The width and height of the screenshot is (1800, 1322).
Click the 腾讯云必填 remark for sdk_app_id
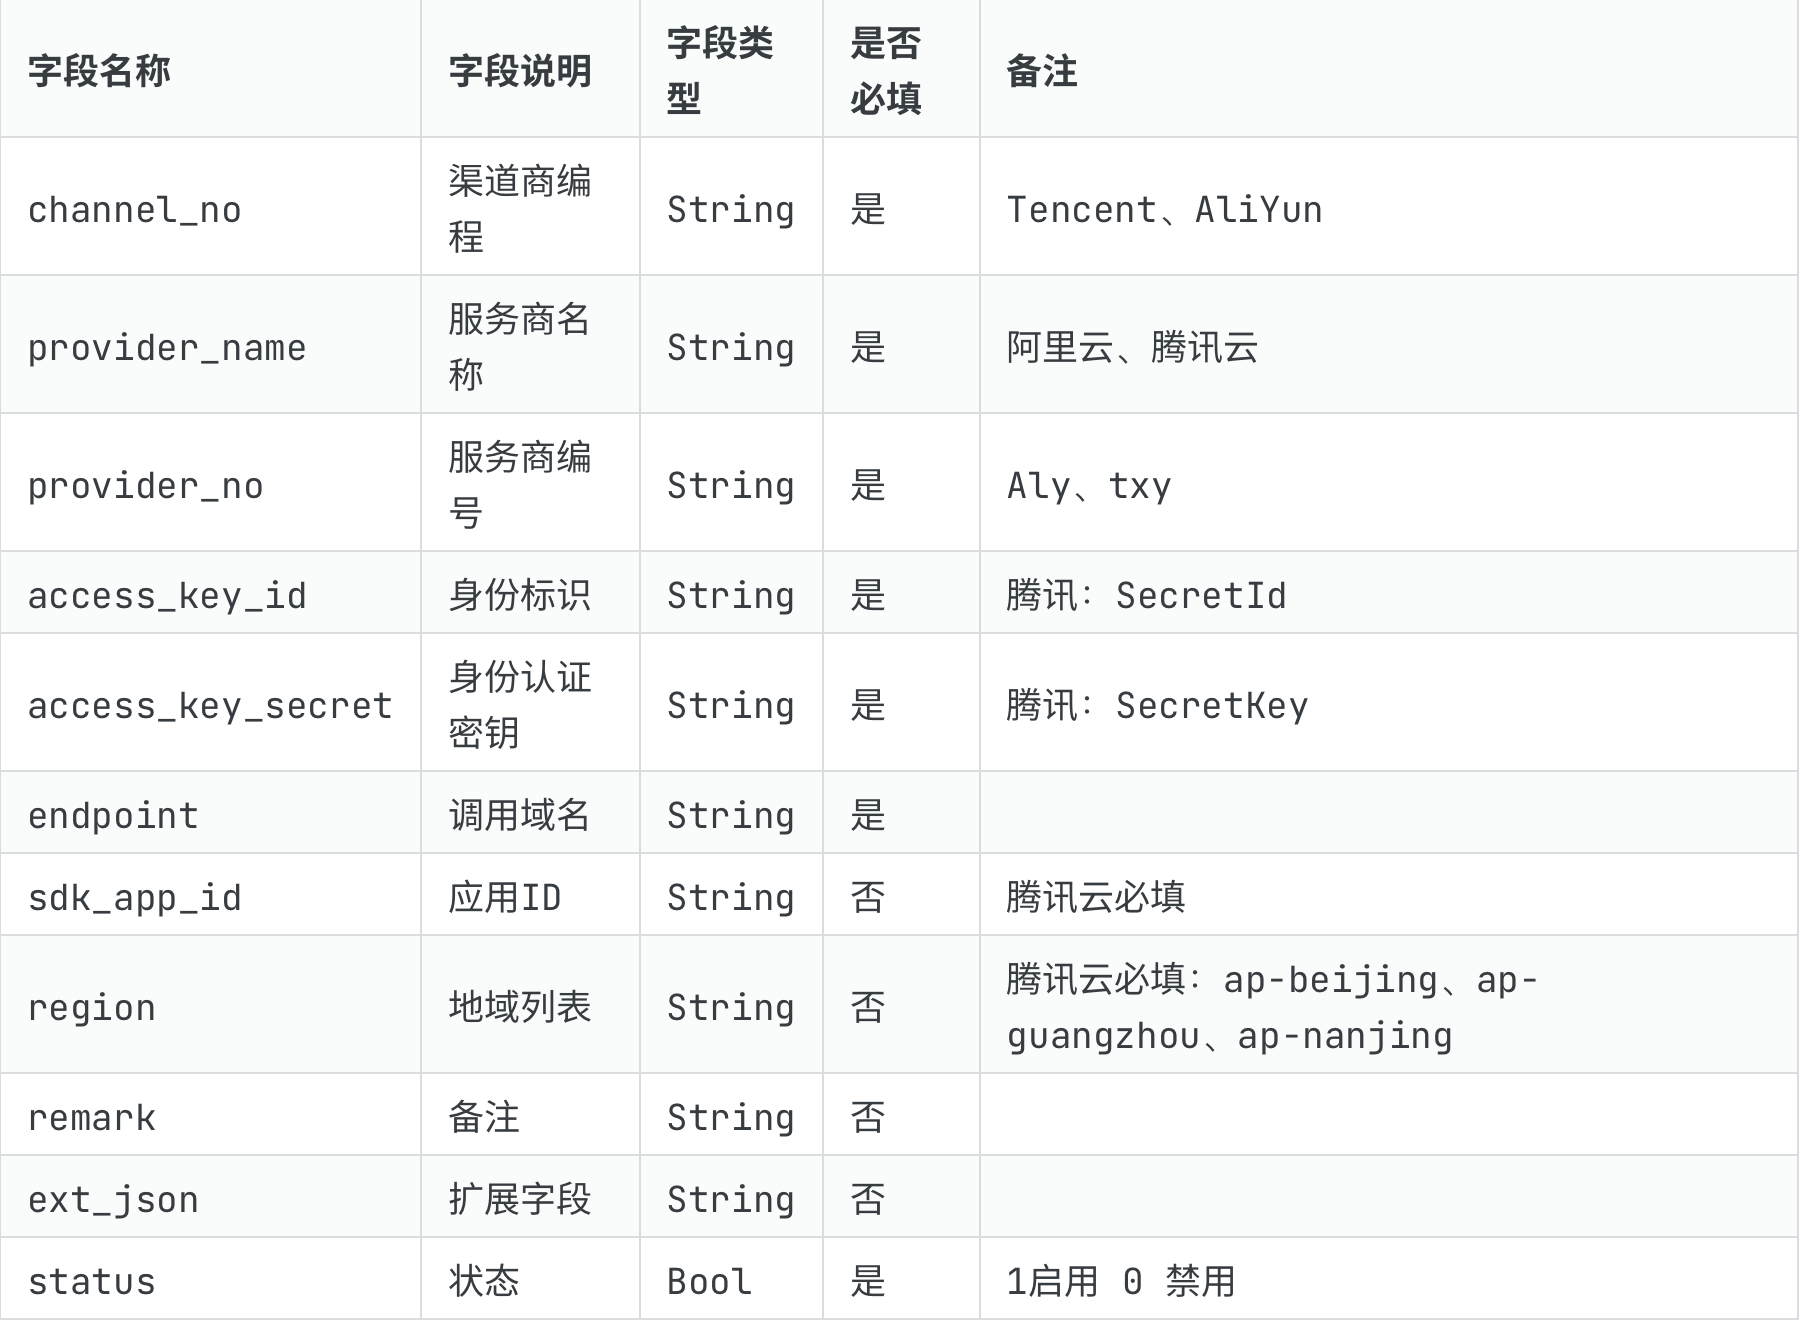click(1096, 897)
